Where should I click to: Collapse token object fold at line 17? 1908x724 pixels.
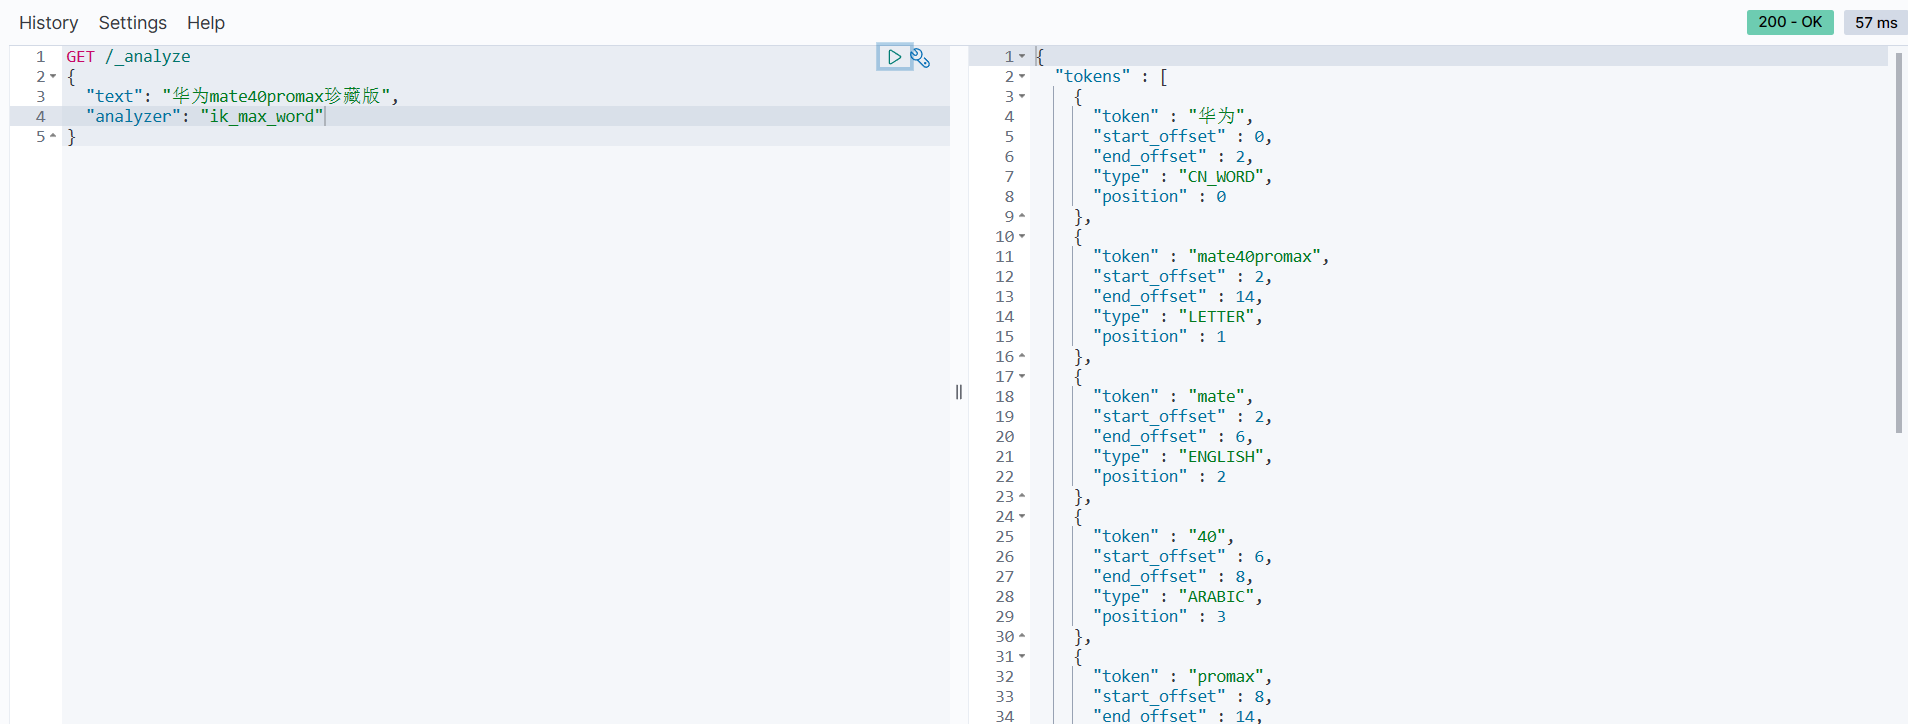point(1022,377)
